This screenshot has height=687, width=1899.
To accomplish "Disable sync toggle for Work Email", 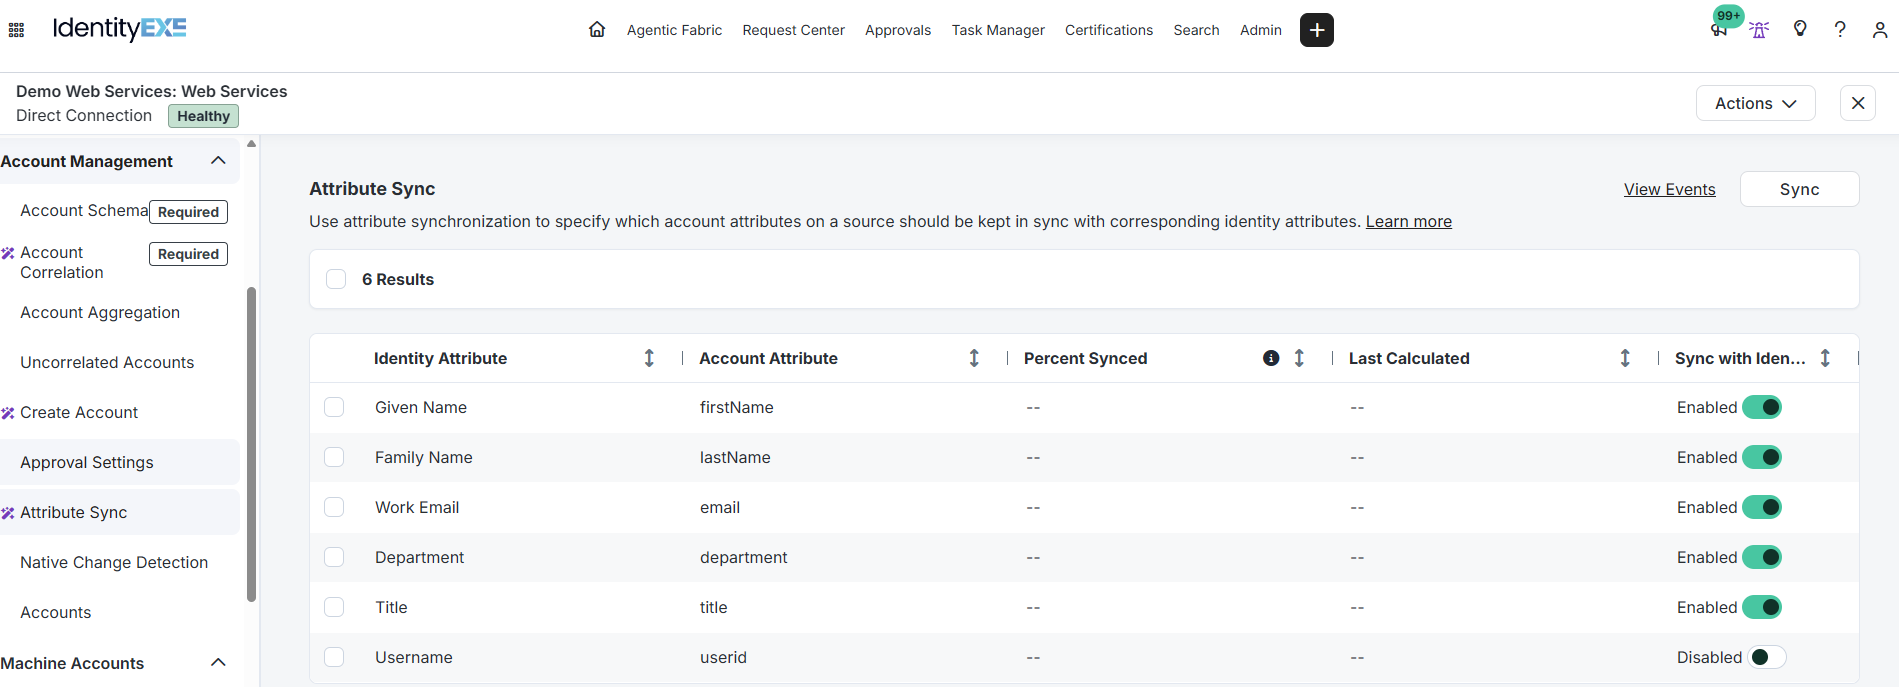I will 1762,507.
